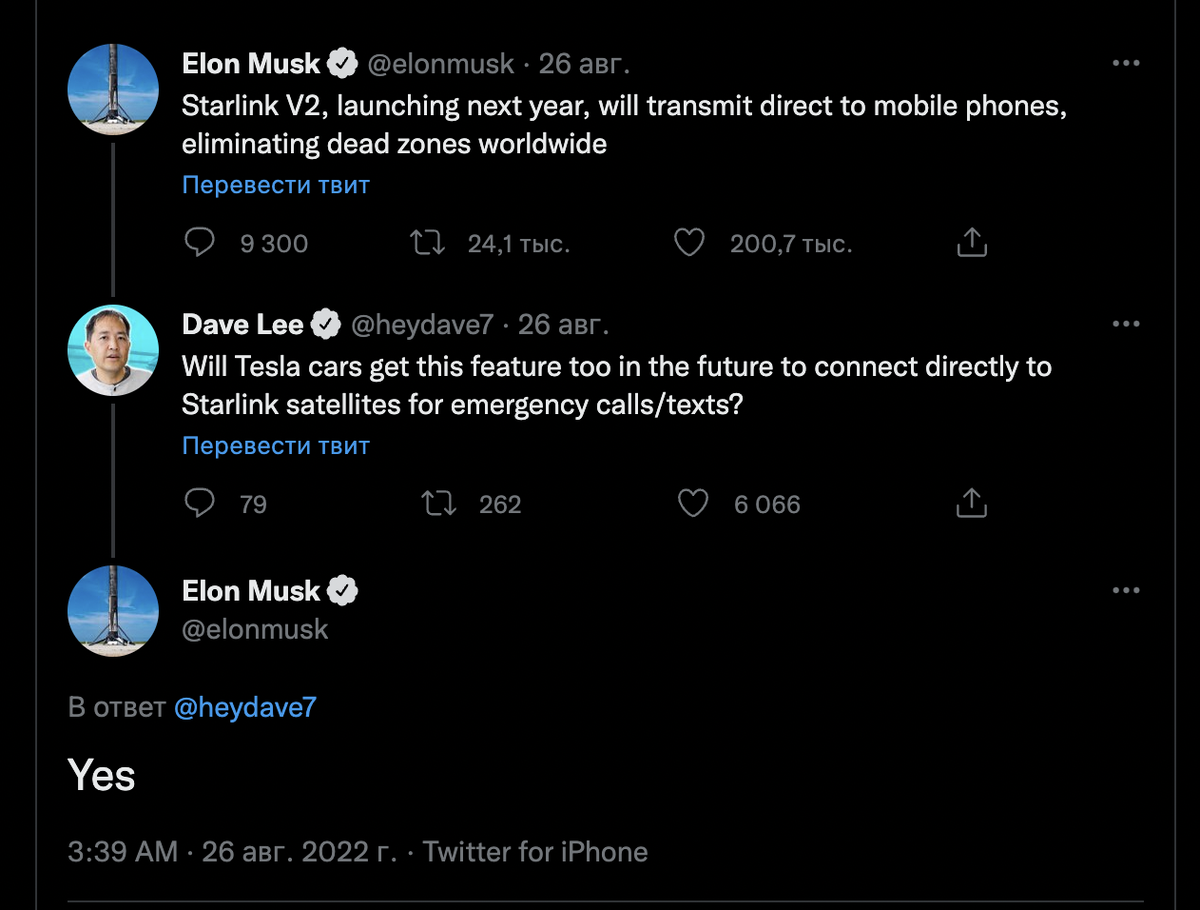1200x910 pixels.
Task: Open more options on Dave Lee's tweet
Action: (x=1126, y=324)
